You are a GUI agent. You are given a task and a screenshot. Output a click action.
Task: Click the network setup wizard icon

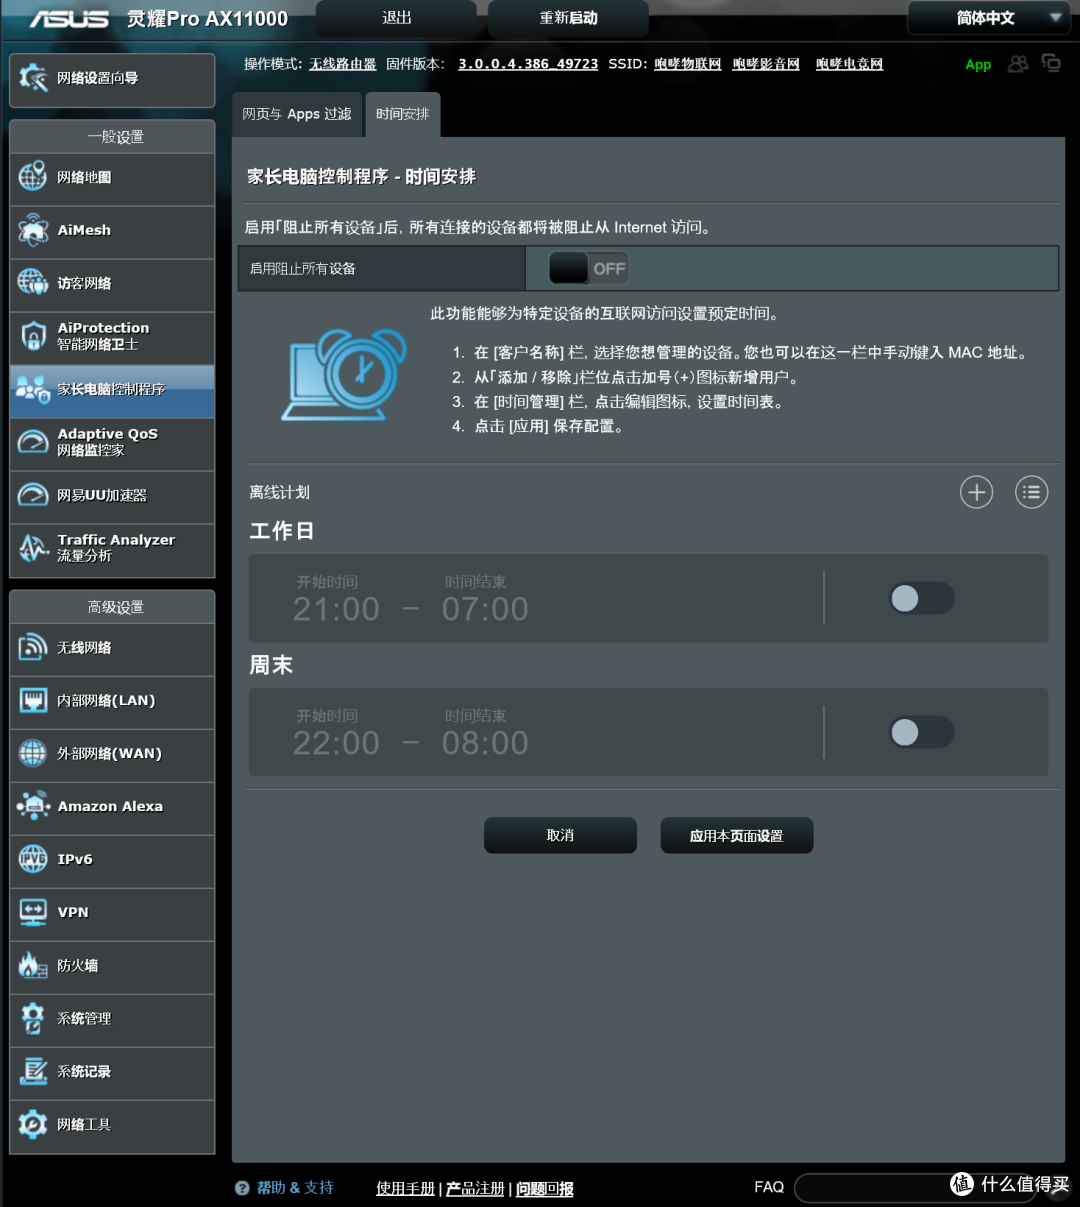point(33,78)
